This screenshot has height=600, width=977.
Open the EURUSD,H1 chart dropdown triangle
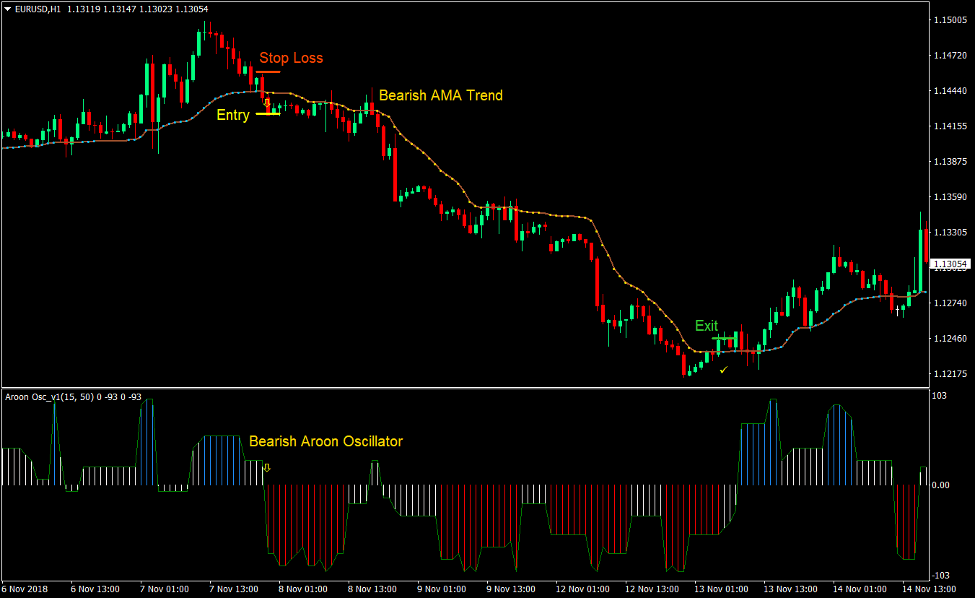coord(8,6)
